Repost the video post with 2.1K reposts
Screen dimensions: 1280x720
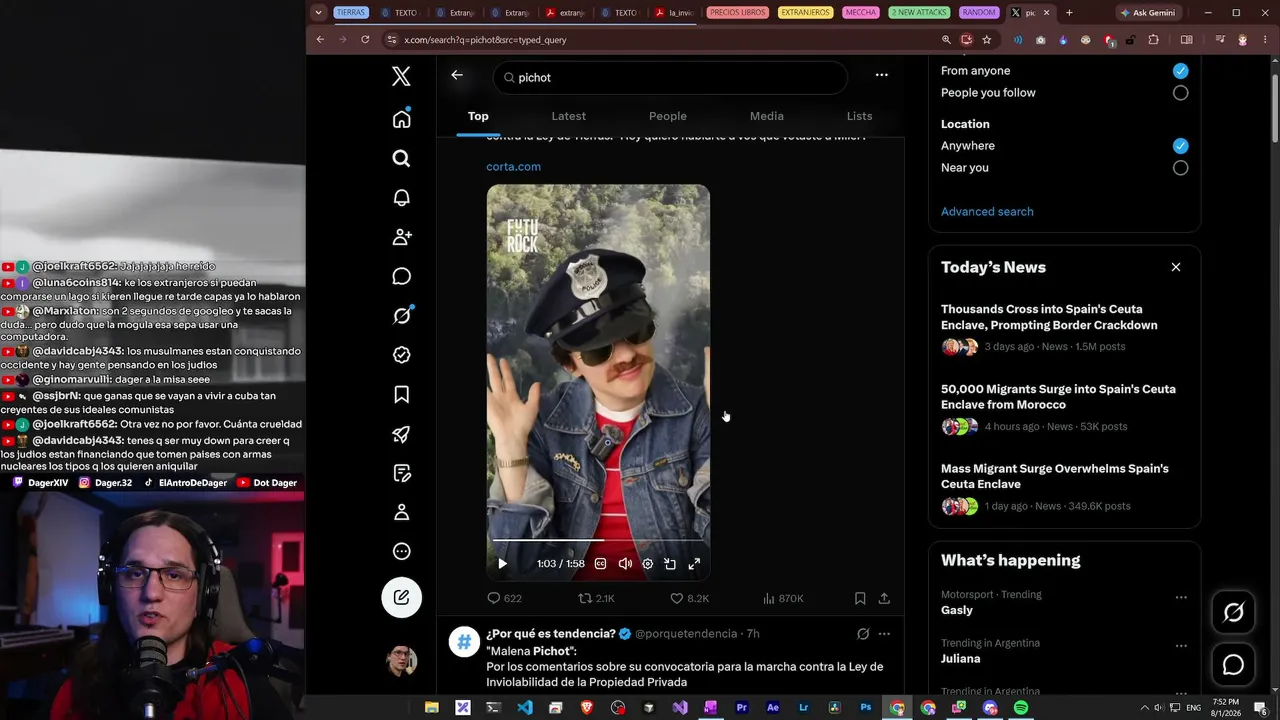(x=597, y=598)
